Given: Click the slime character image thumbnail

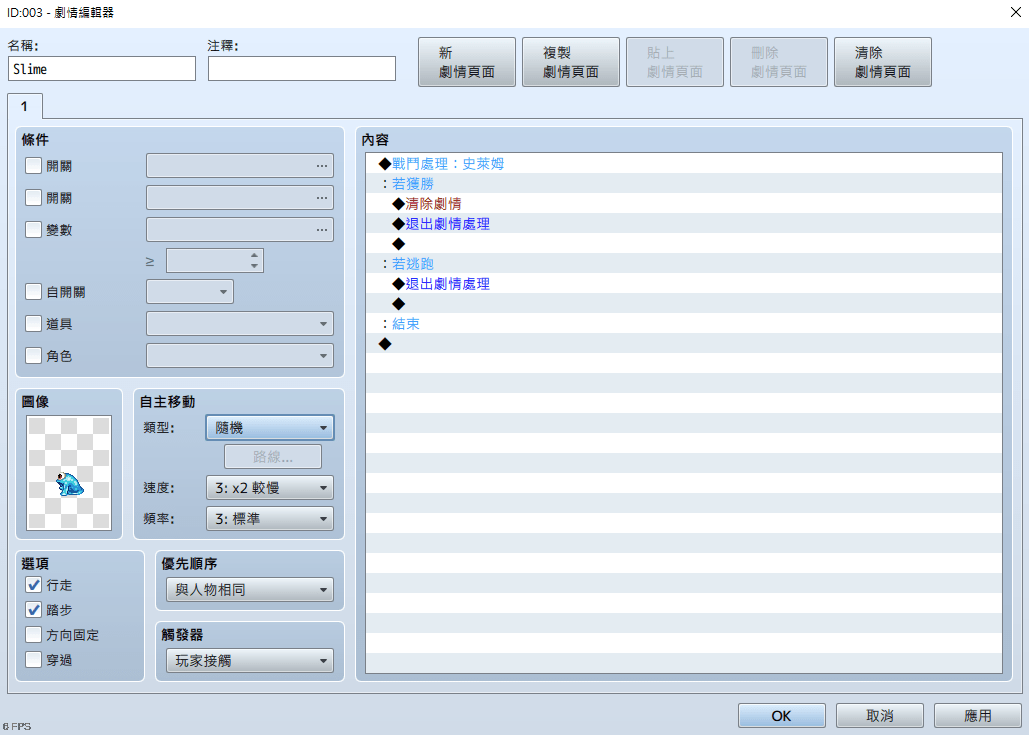Looking at the screenshot, I should point(69,473).
